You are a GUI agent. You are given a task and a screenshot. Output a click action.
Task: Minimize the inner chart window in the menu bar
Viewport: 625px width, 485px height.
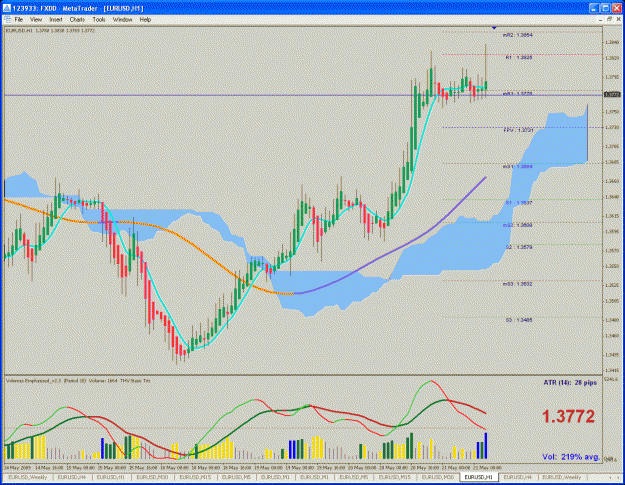pyautogui.click(x=601, y=19)
